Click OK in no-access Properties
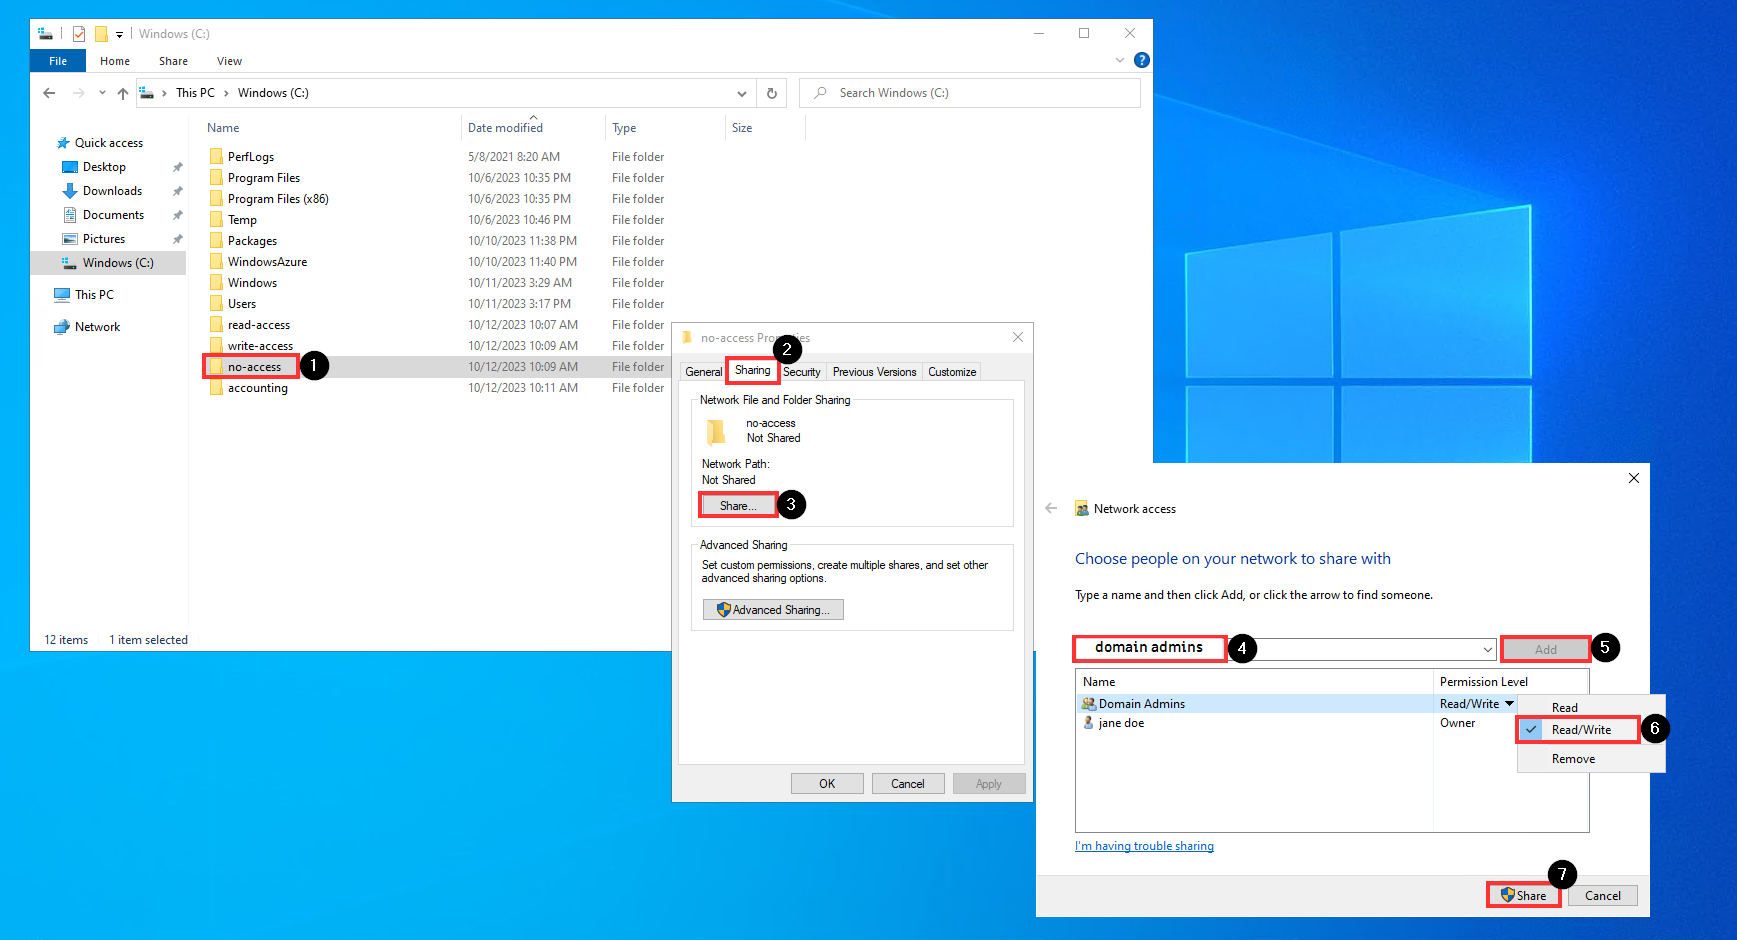 pos(827,784)
